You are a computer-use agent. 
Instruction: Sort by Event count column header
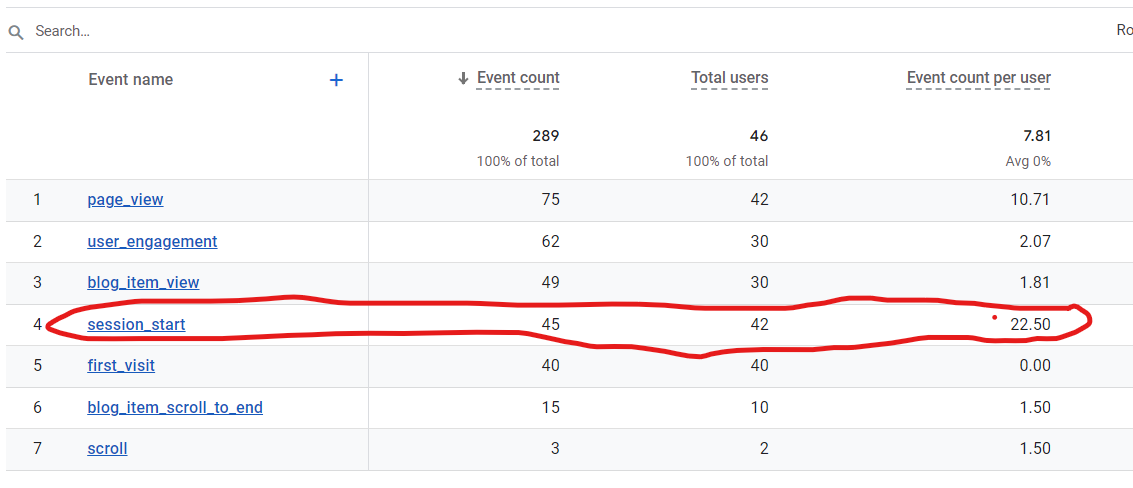click(518, 78)
